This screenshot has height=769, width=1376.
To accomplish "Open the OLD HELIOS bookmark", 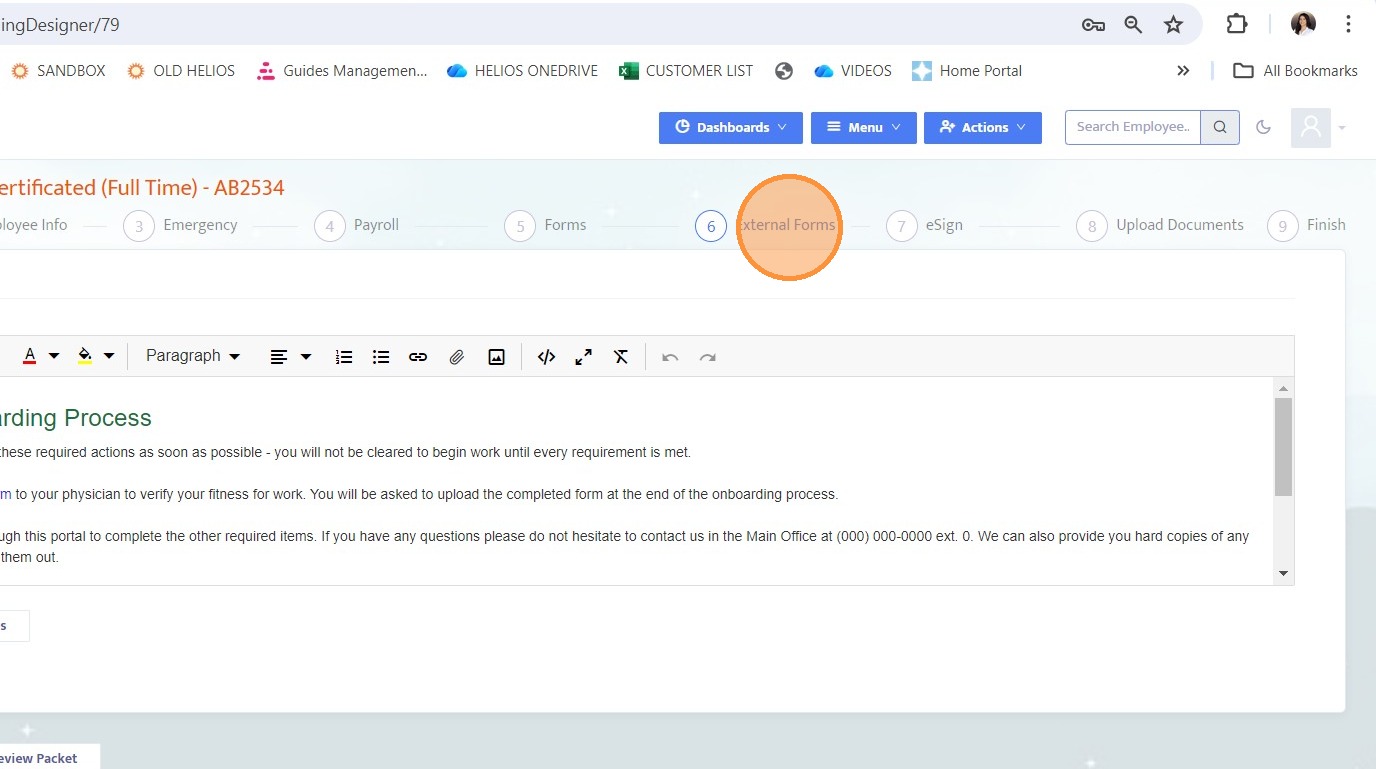I will (181, 71).
